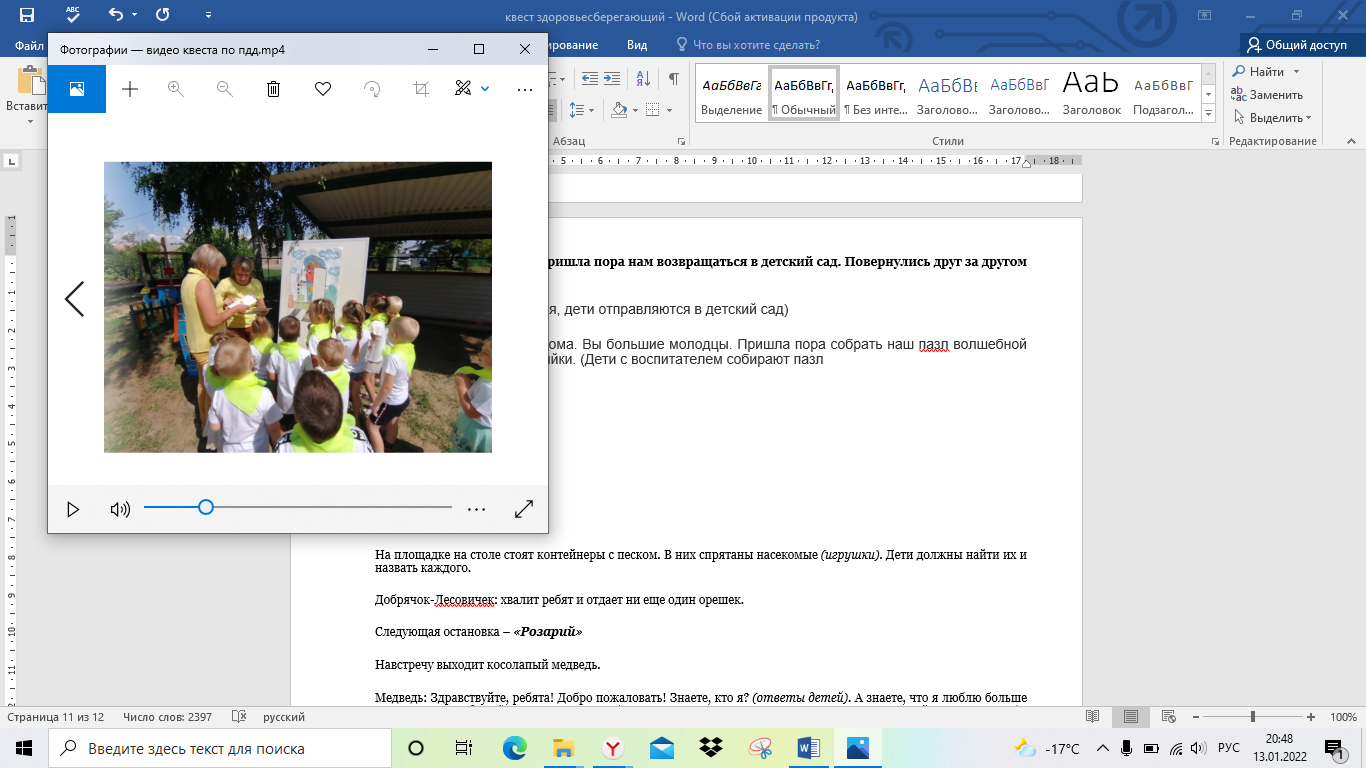Click the Заменить button
This screenshot has height=768, width=1366.
tap(1267, 95)
